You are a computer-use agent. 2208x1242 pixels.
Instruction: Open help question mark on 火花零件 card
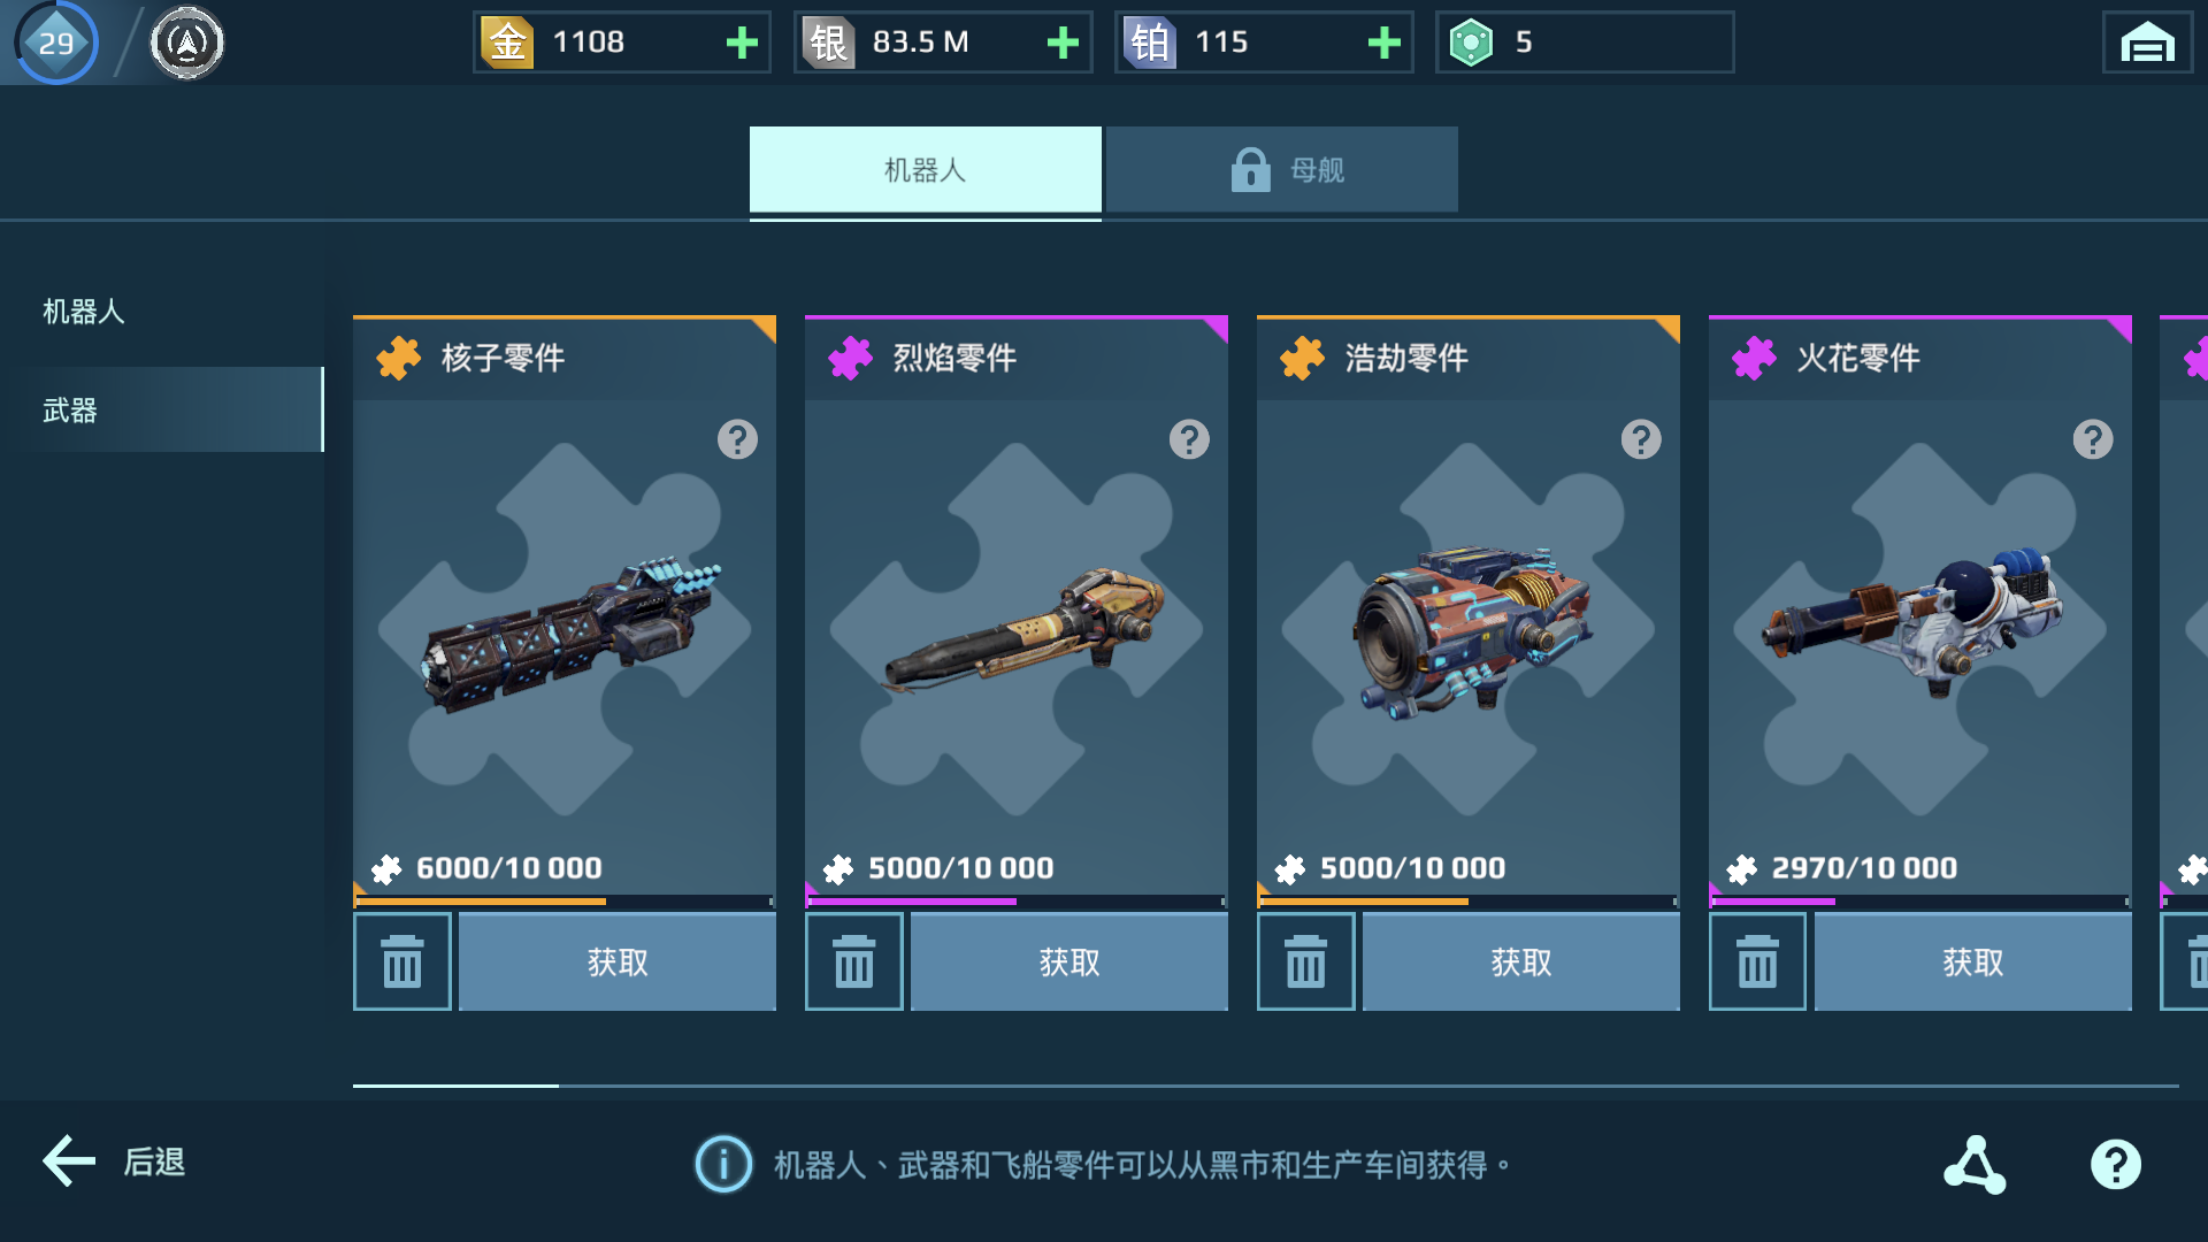tap(2093, 439)
